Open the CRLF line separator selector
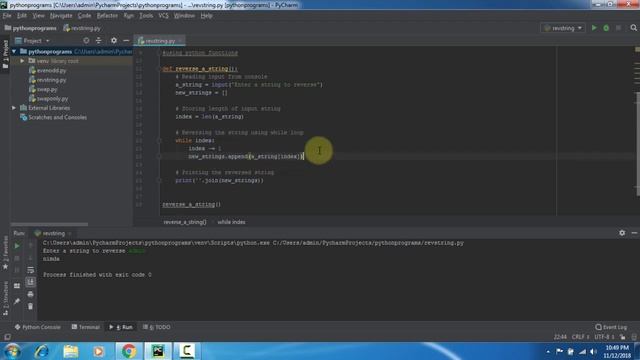Image resolution: width=640 pixels, height=360 pixels. click(x=580, y=337)
